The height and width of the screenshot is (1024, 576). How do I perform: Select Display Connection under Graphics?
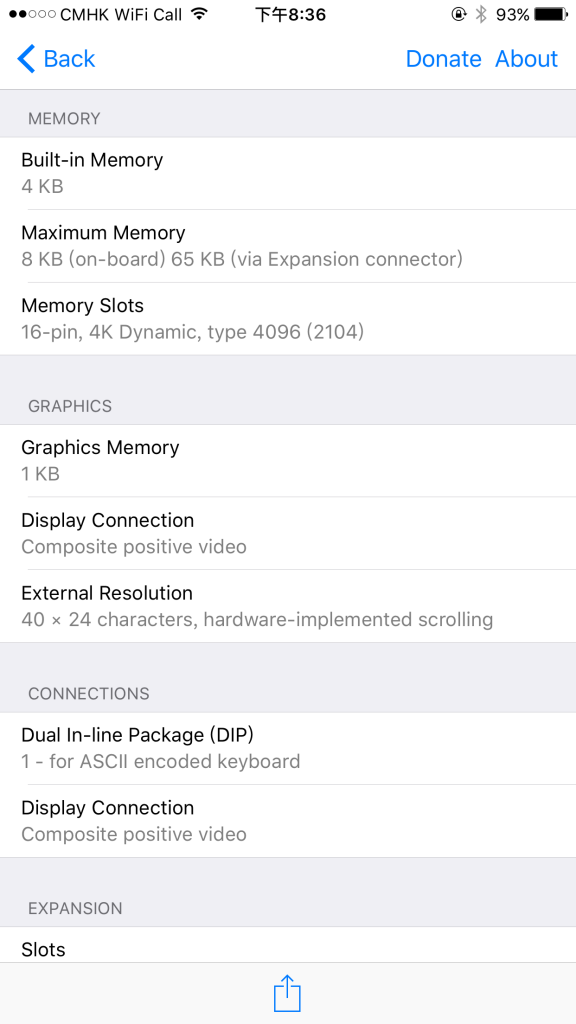tap(288, 533)
